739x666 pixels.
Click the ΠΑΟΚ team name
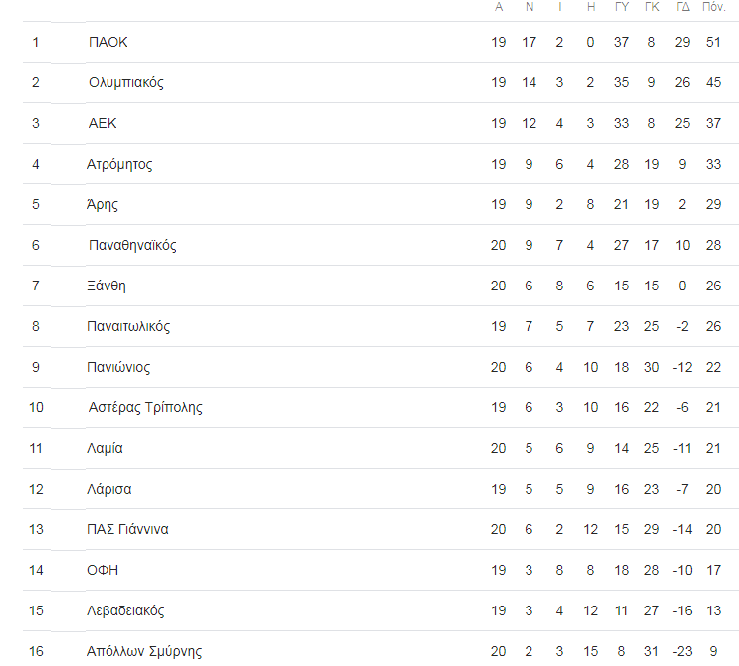pyautogui.click(x=108, y=42)
